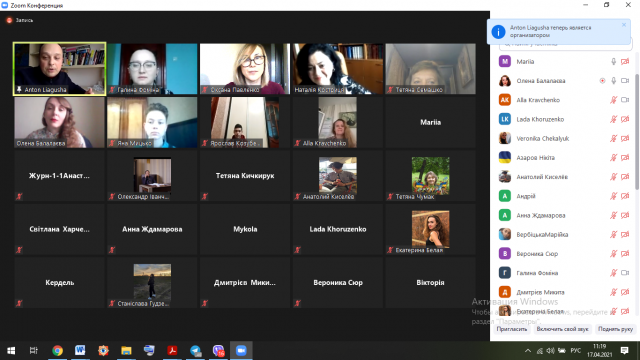
Task: Select the Вікторія participant tile
Action: tap(430, 283)
